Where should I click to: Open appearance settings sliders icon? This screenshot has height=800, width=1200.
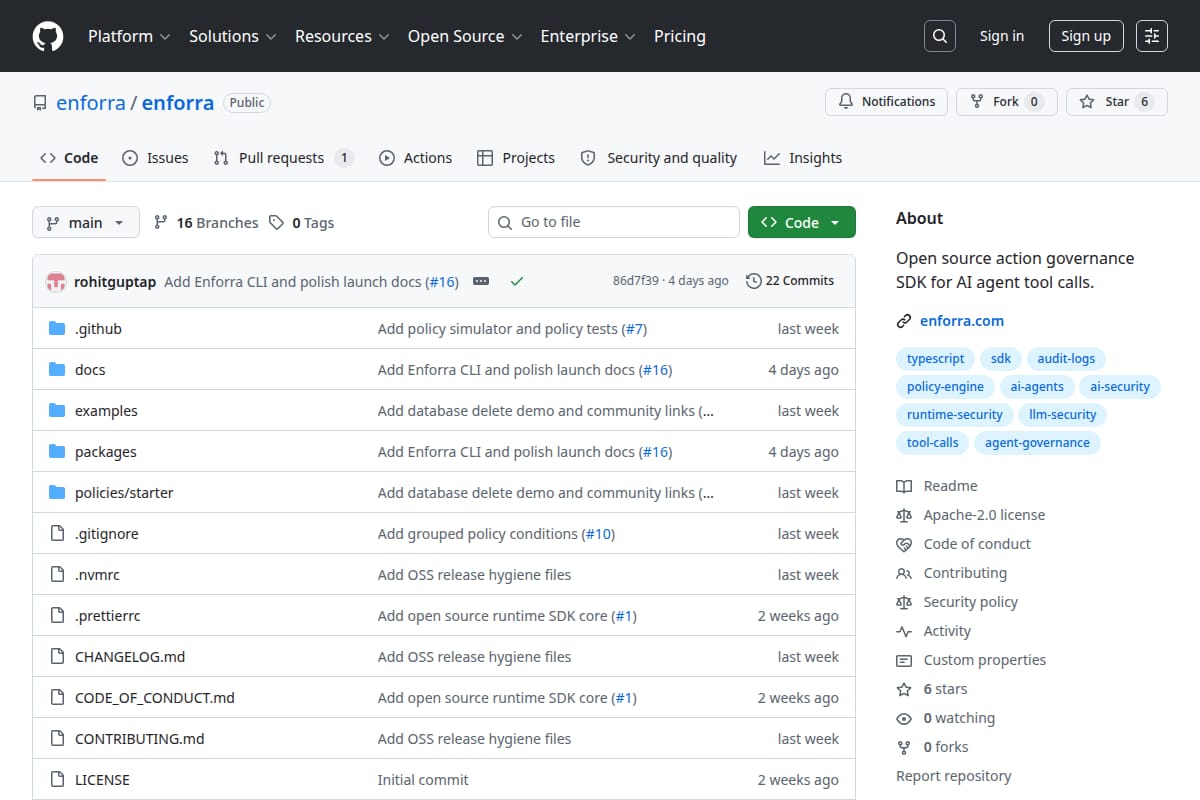[x=1152, y=36]
